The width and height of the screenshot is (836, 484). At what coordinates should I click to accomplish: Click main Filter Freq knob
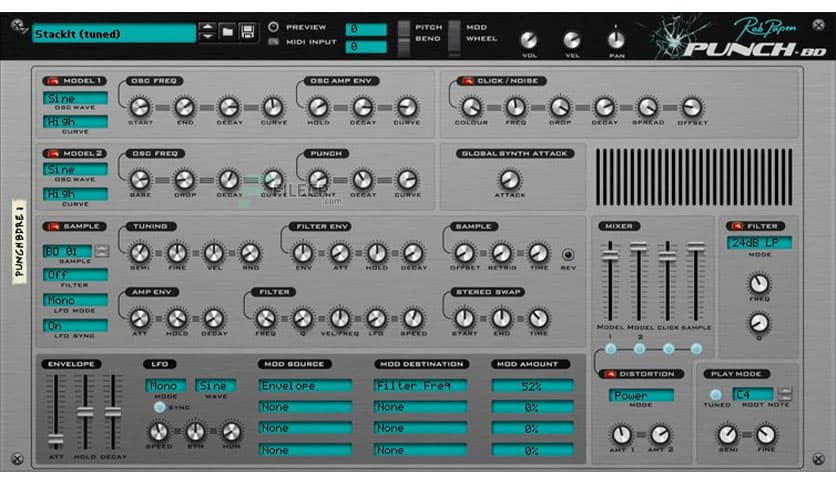759,284
